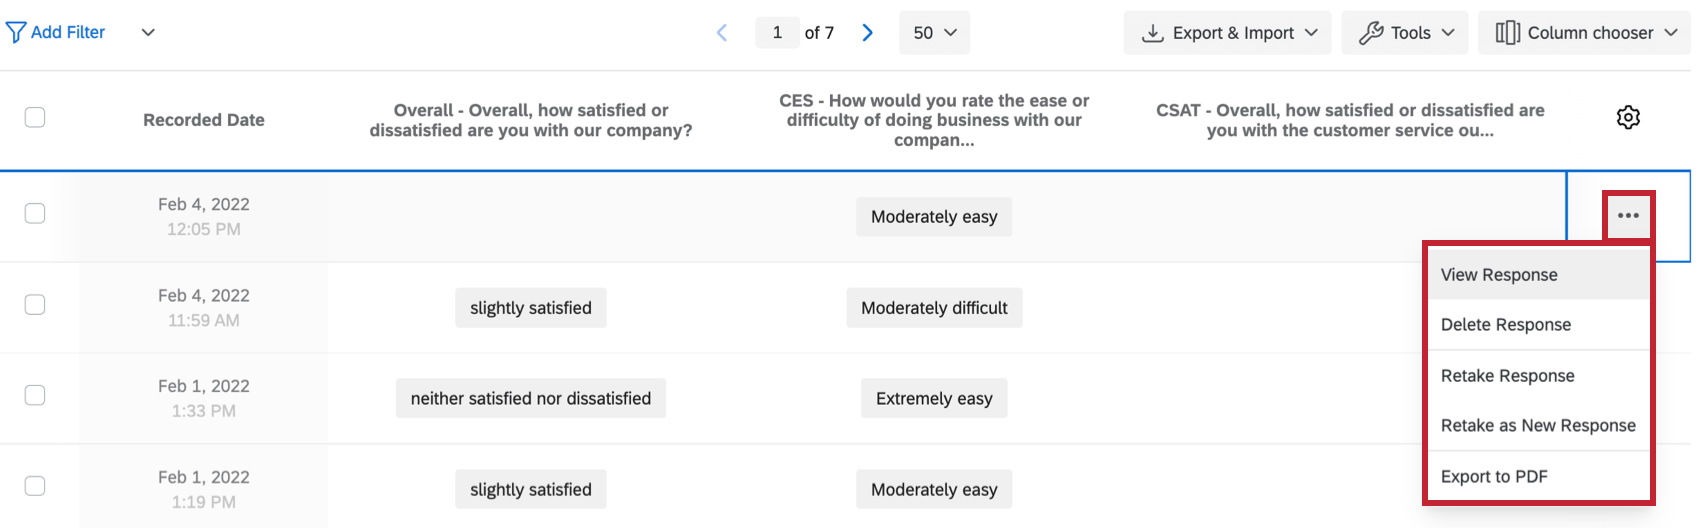This screenshot has height=528, width=1700.
Task: Click the Add Filter funnel icon
Action: (16, 33)
